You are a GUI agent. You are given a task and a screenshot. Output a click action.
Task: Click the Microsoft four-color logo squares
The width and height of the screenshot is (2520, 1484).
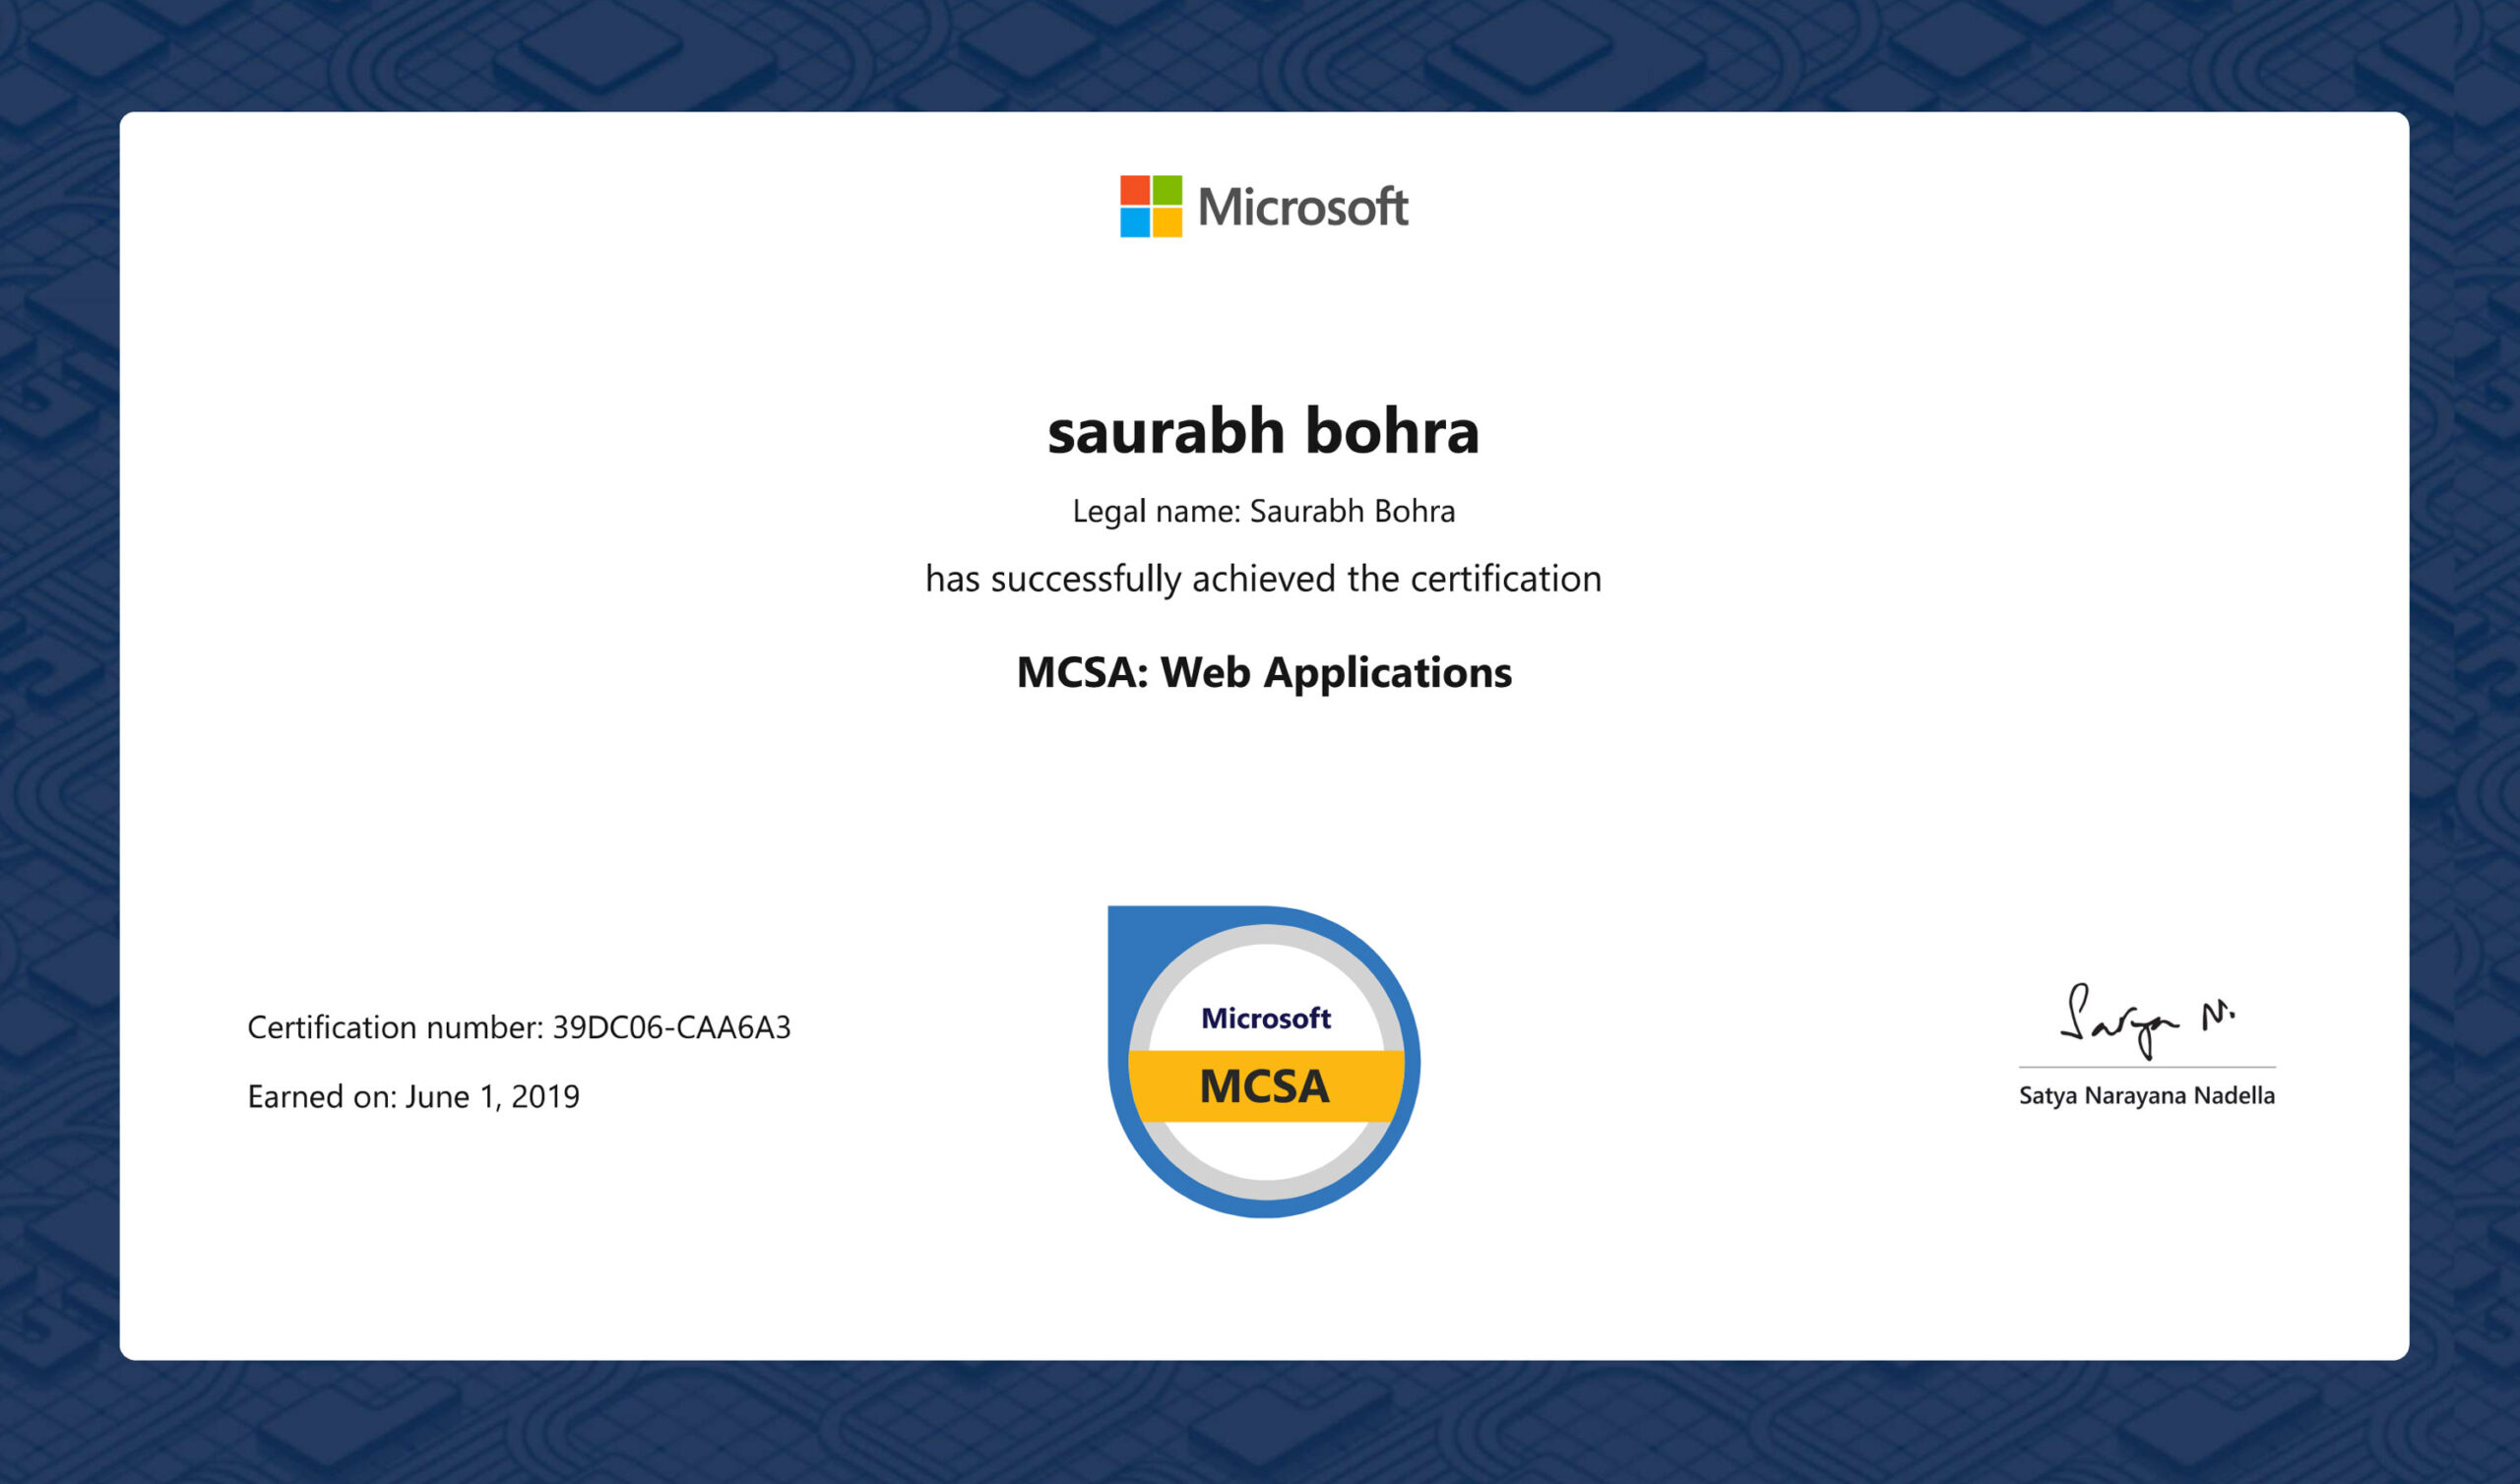click(x=1151, y=206)
